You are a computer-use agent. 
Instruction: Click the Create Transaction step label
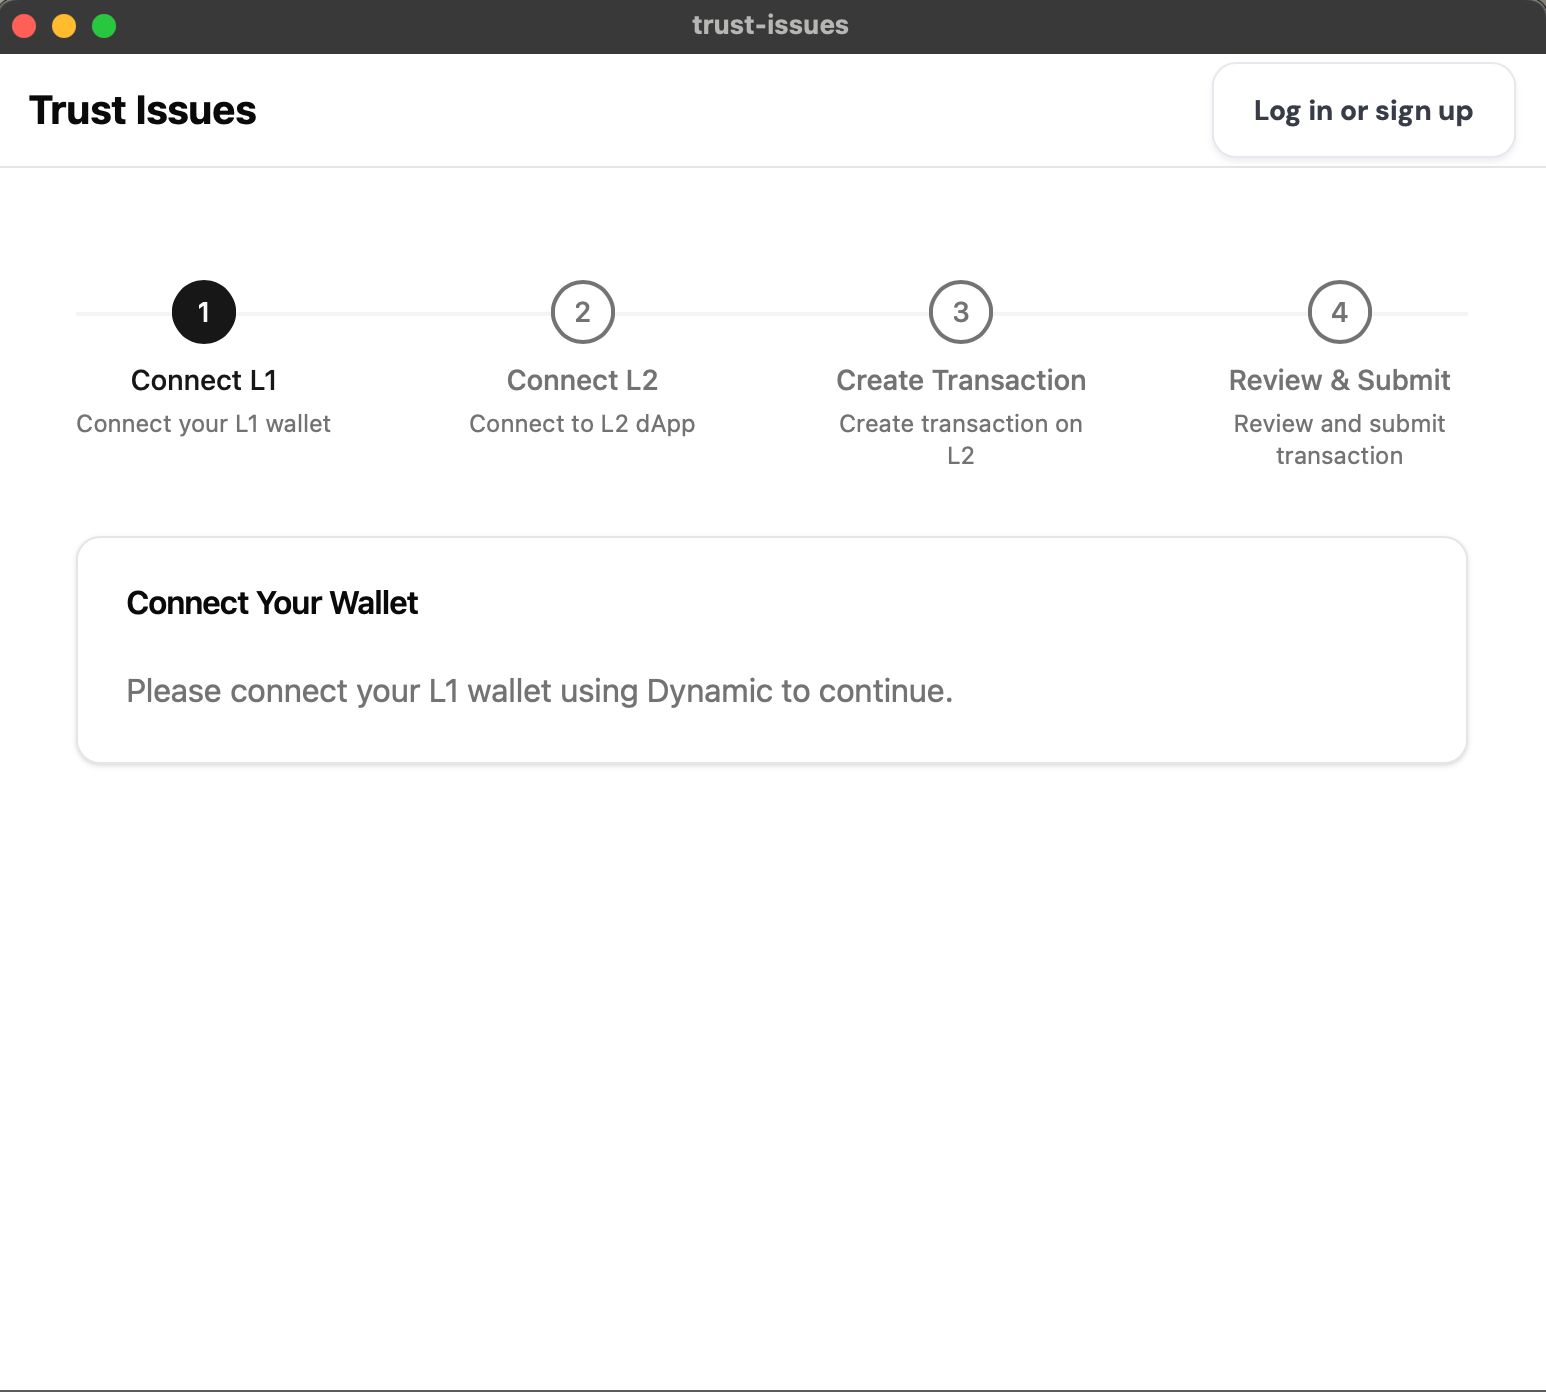click(x=961, y=380)
